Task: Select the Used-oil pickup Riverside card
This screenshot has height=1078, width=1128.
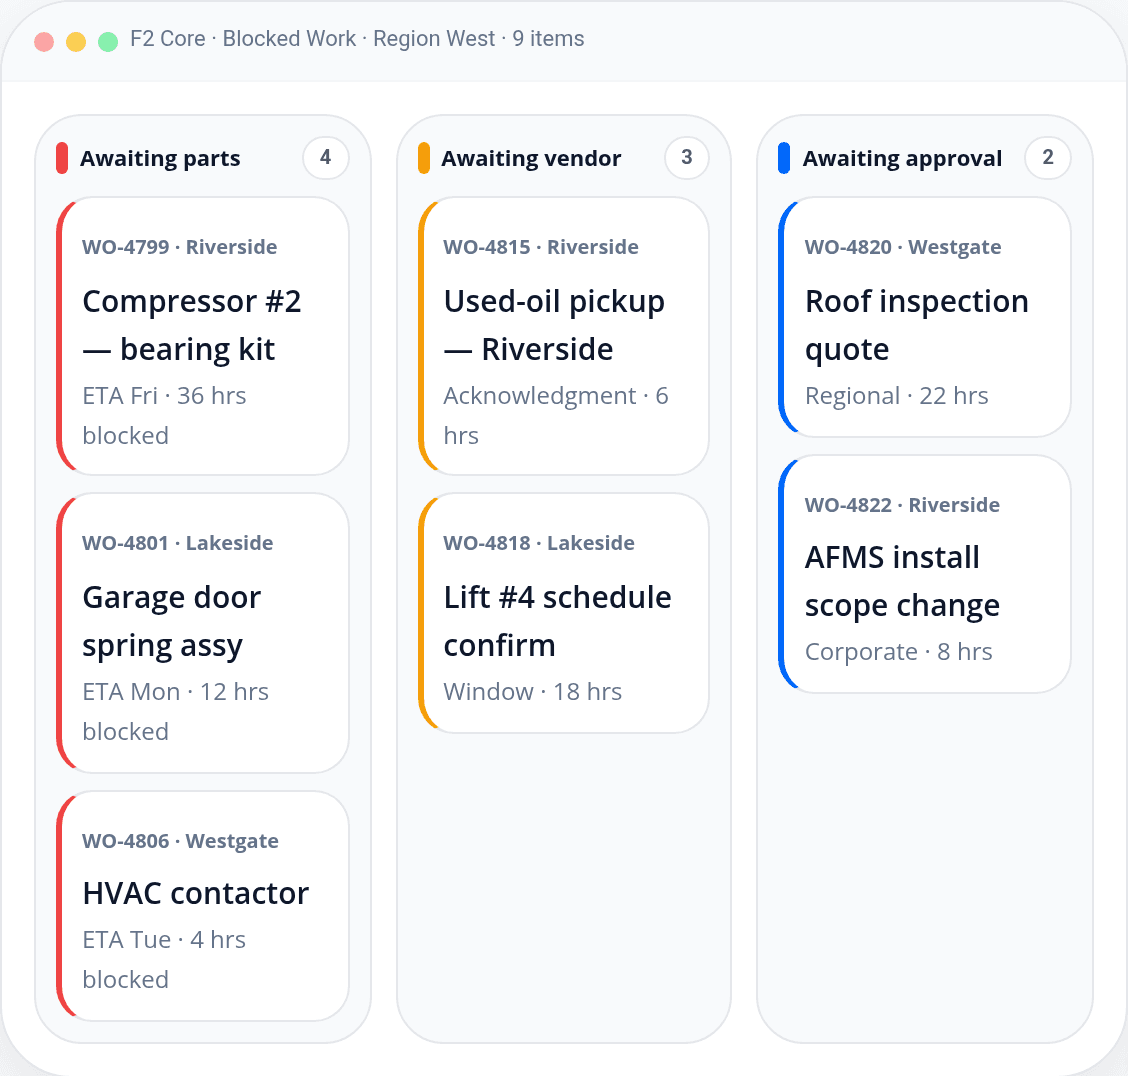Action: coord(564,335)
